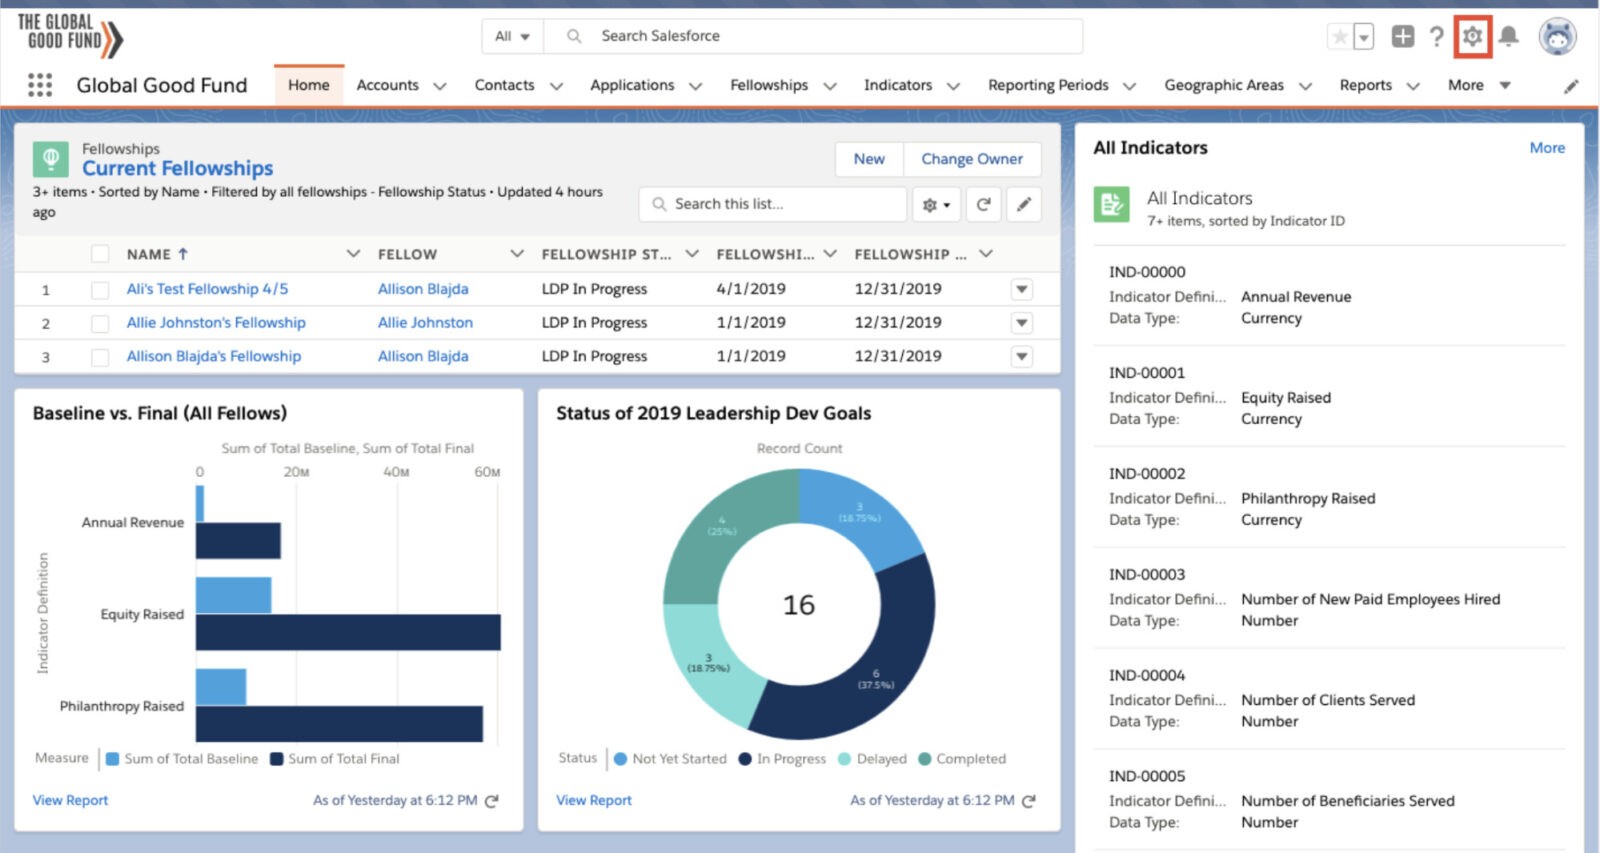Check the box for Ali's Test Fellowship 4/5
The width and height of the screenshot is (1600, 853).
coord(100,290)
